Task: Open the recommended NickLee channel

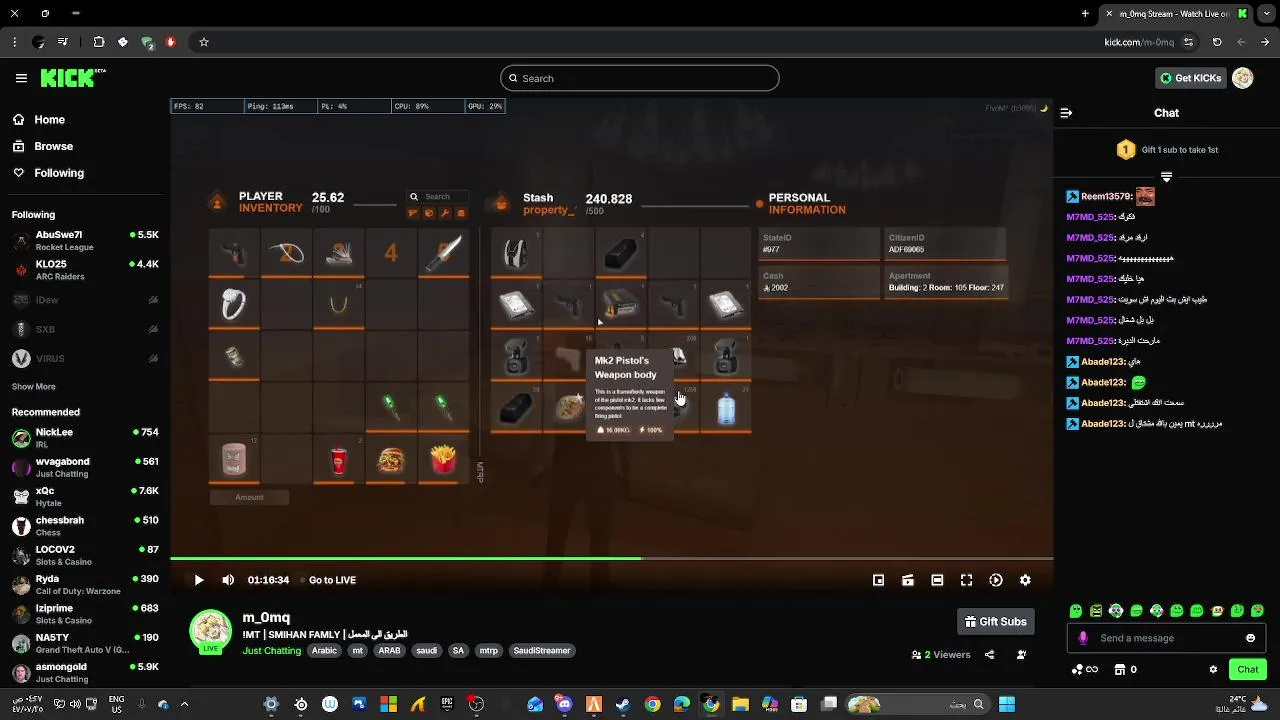Action: tap(85, 438)
